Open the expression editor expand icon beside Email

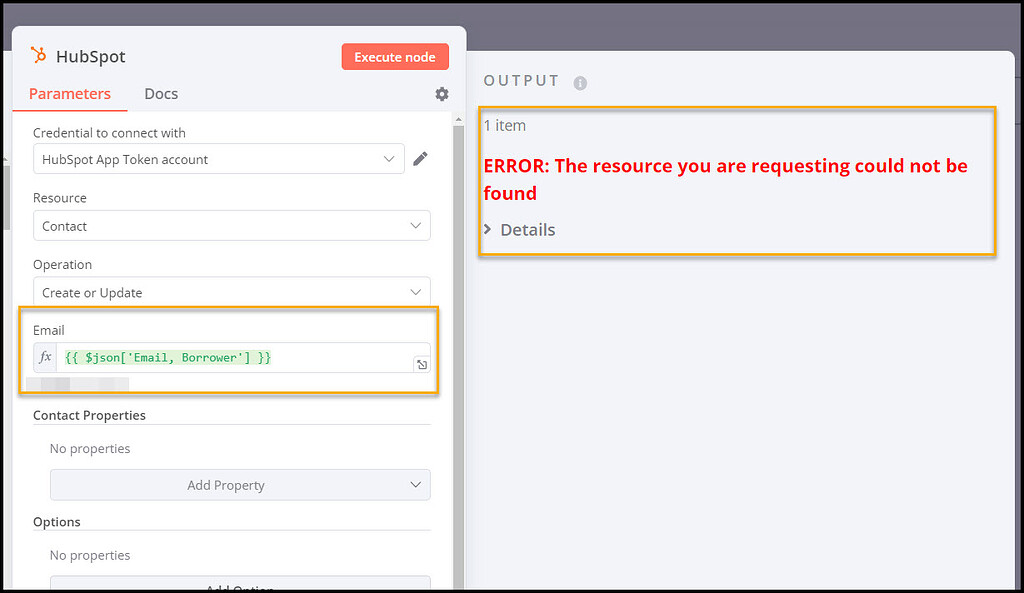click(421, 364)
